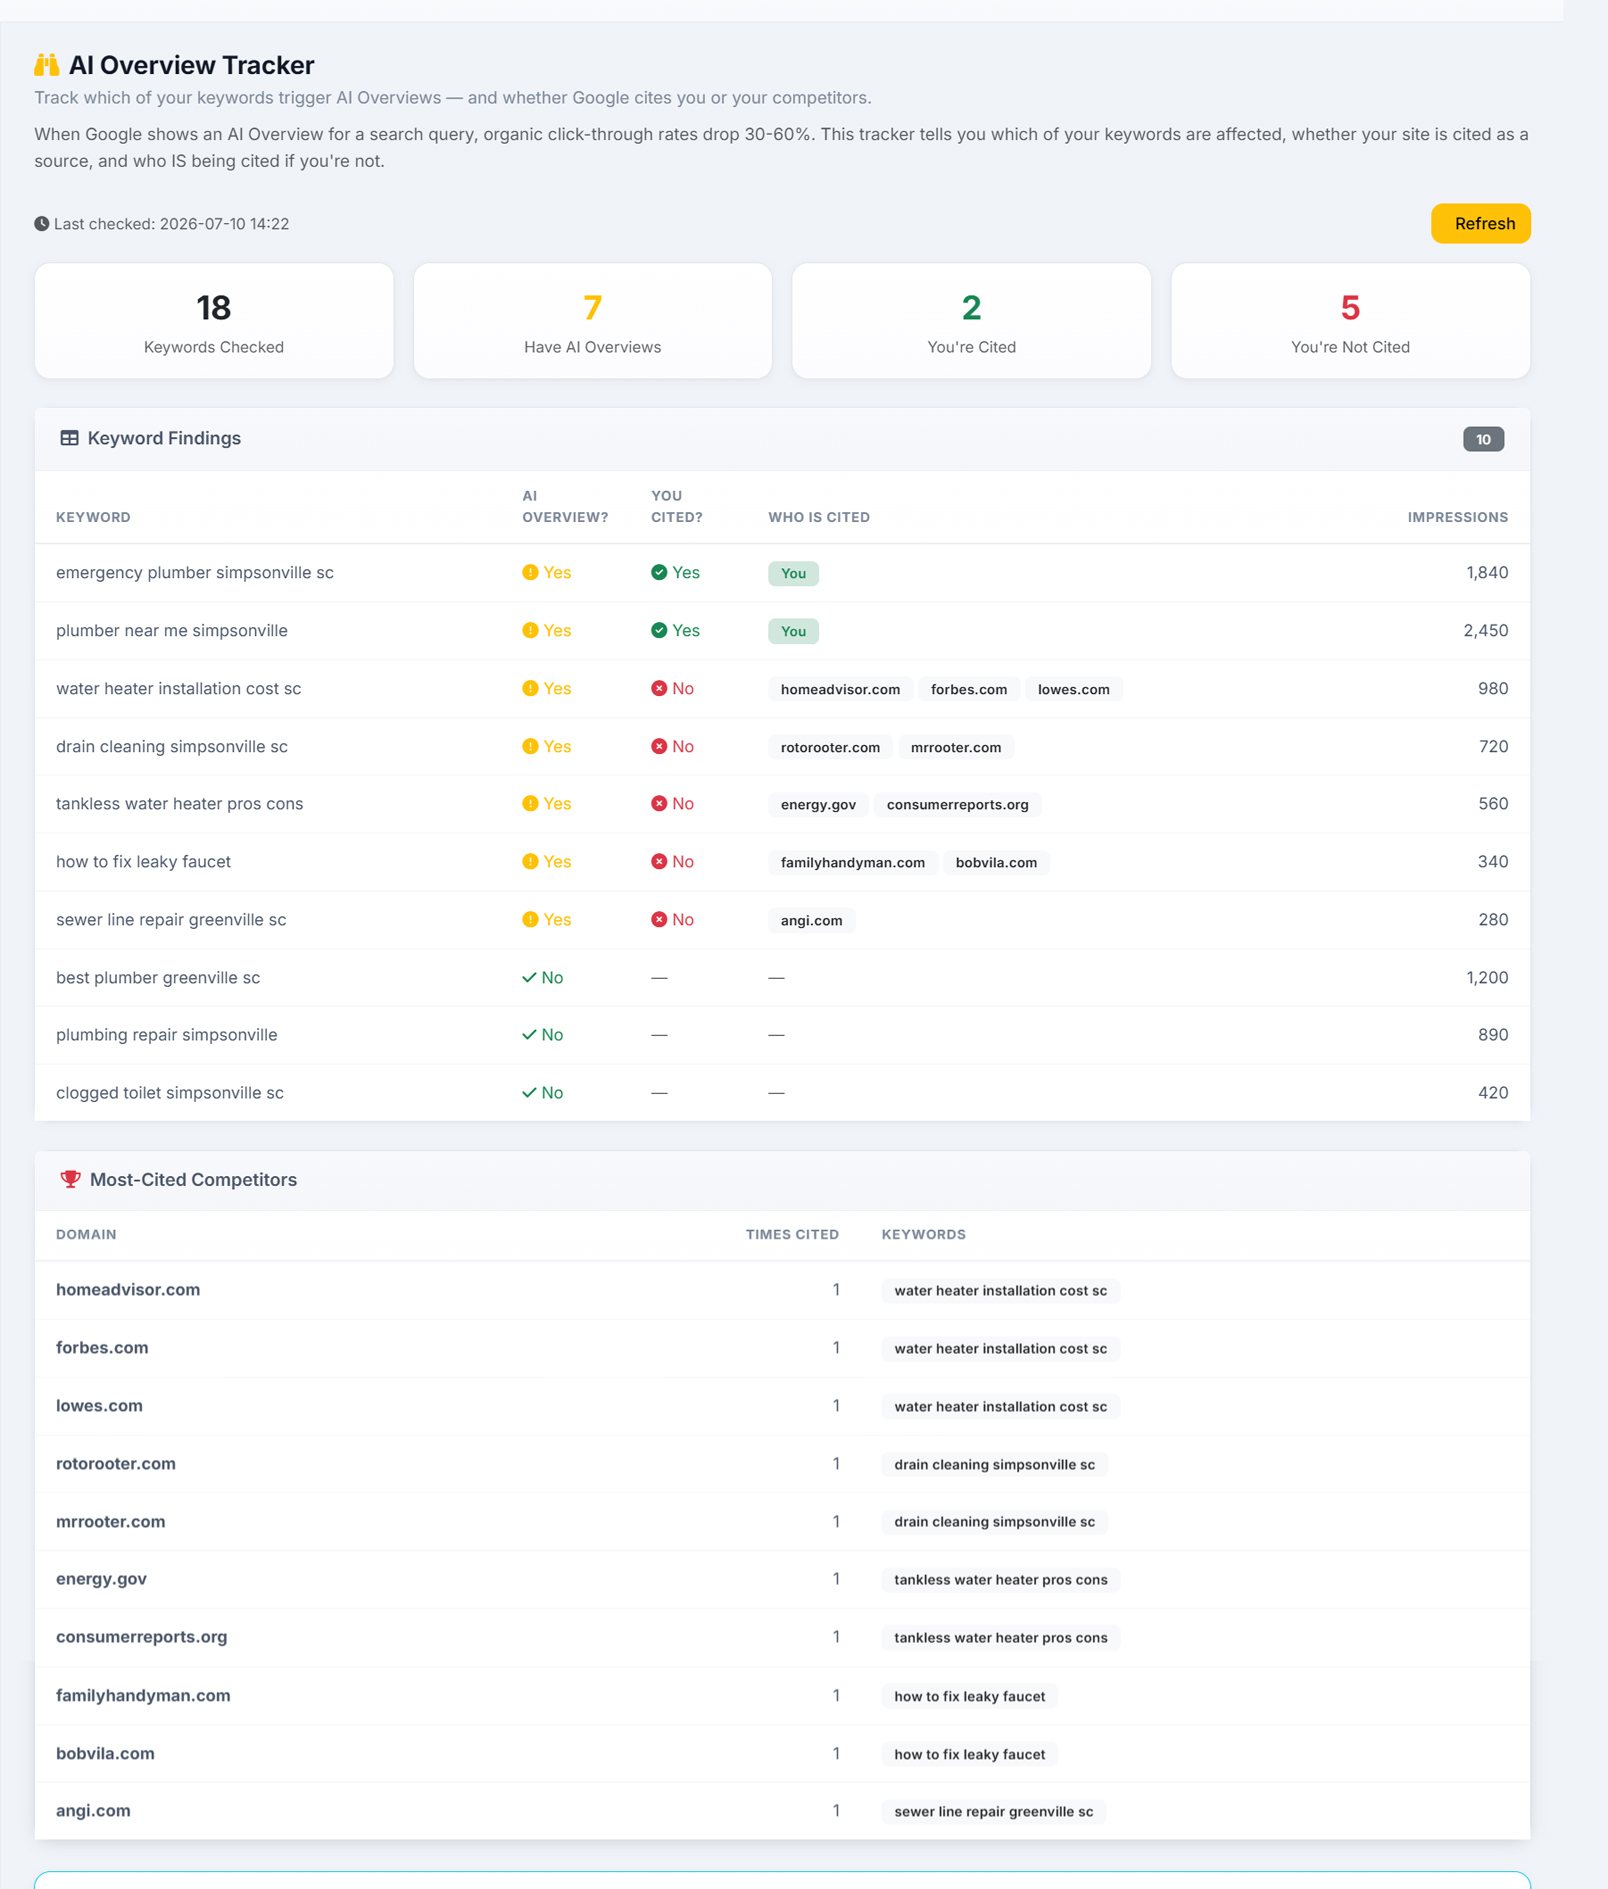1608x1889 pixels.
Task: Select forbes.com in Most-Cited Competitors
Action: click(102, 1347)
